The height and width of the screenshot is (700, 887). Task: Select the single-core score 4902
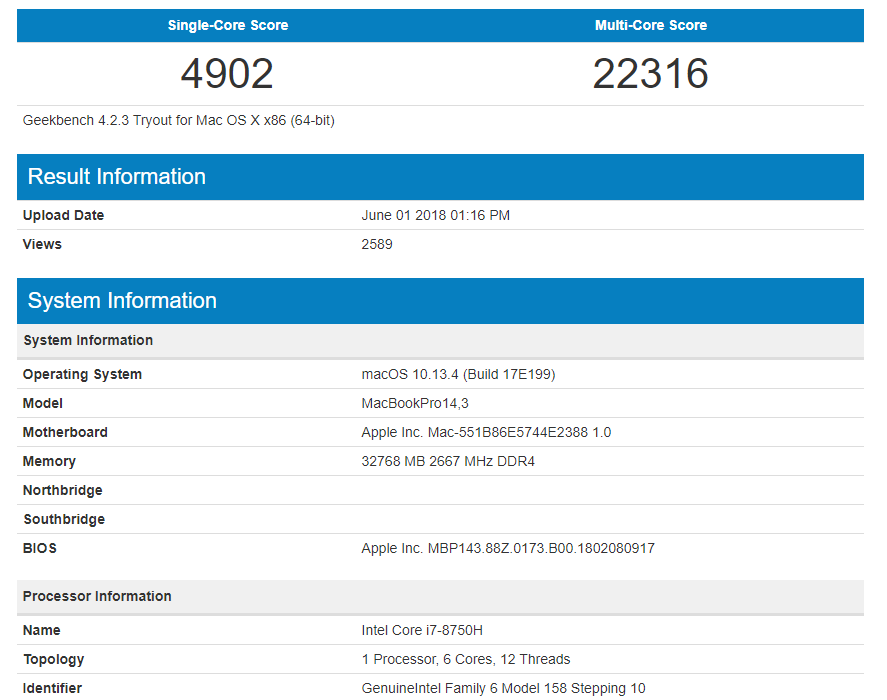click(x=228, y=72)
